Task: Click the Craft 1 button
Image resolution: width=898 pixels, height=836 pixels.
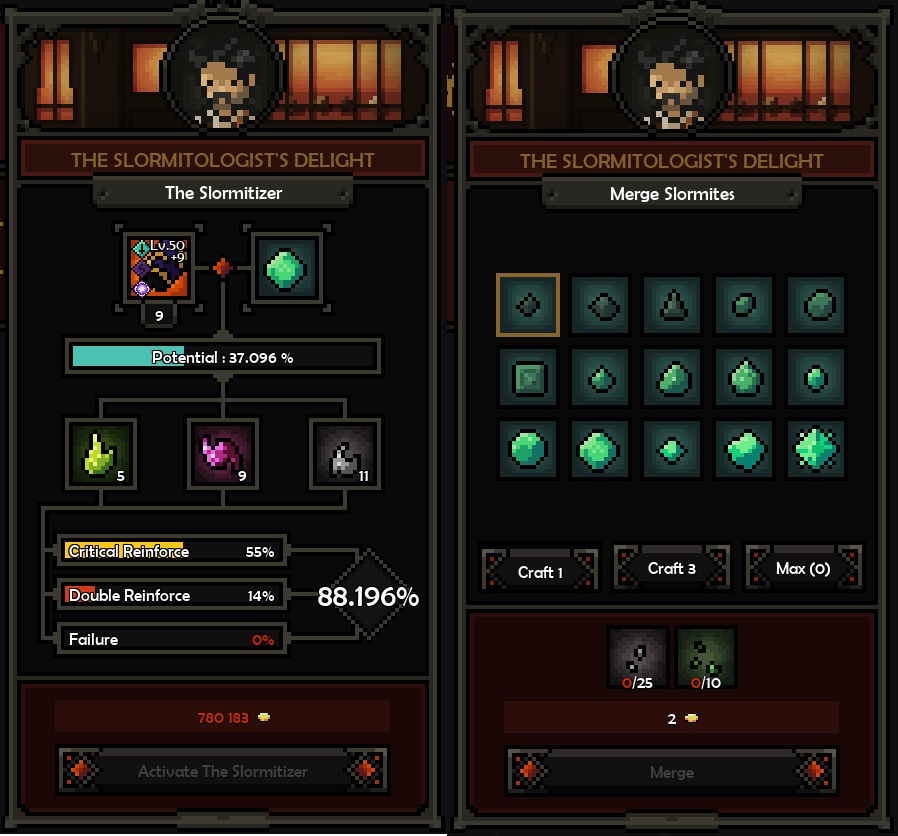Action: 541,571
